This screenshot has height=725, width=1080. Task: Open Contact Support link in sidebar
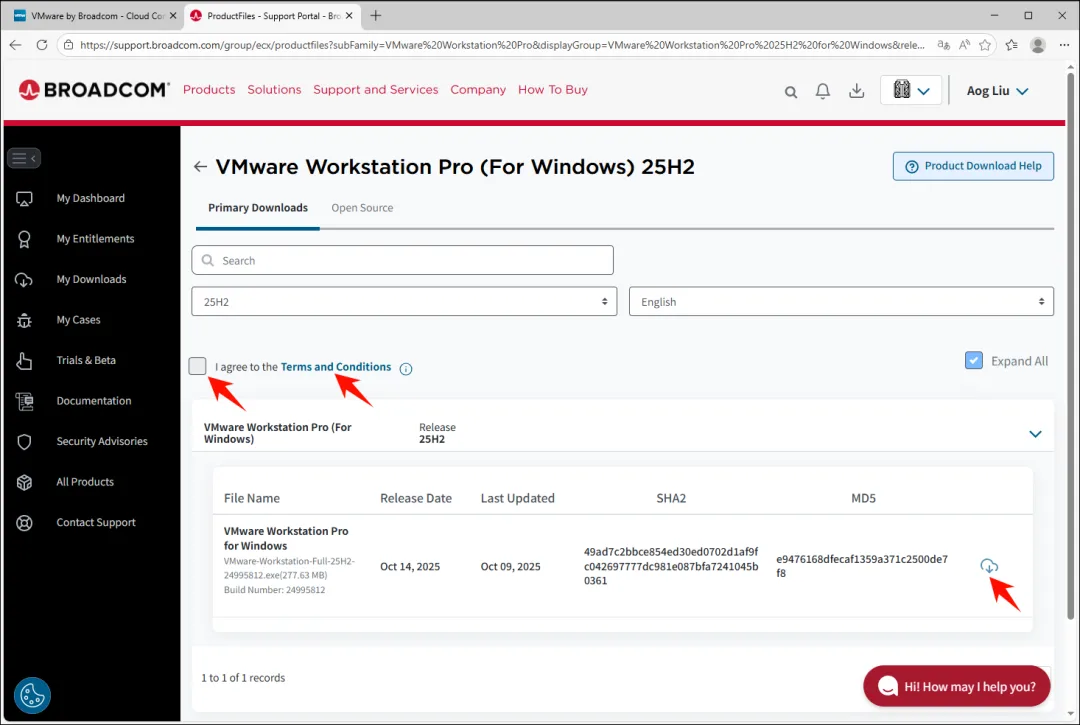pyautogui.click(x=96, y=523)
